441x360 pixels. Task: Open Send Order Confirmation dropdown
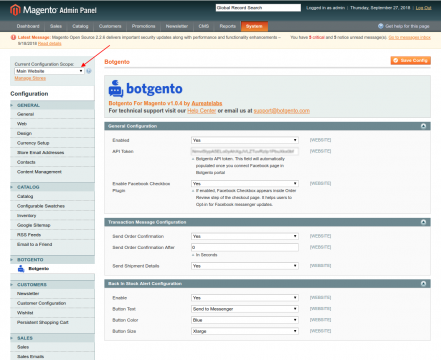point(245,236)
